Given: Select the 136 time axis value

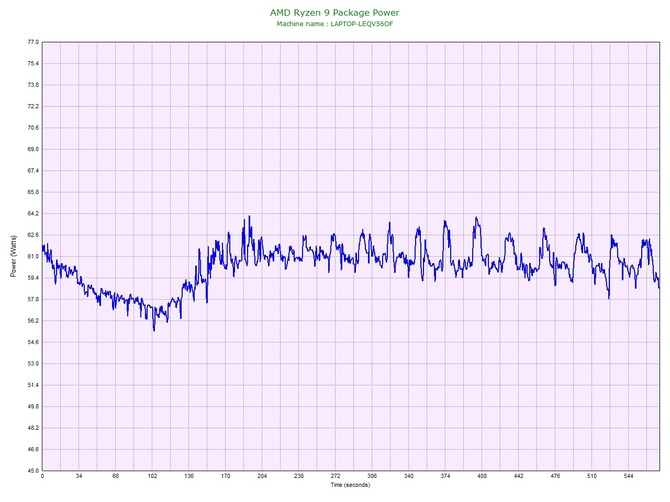Looking at the screenshot, I should 189,476.
